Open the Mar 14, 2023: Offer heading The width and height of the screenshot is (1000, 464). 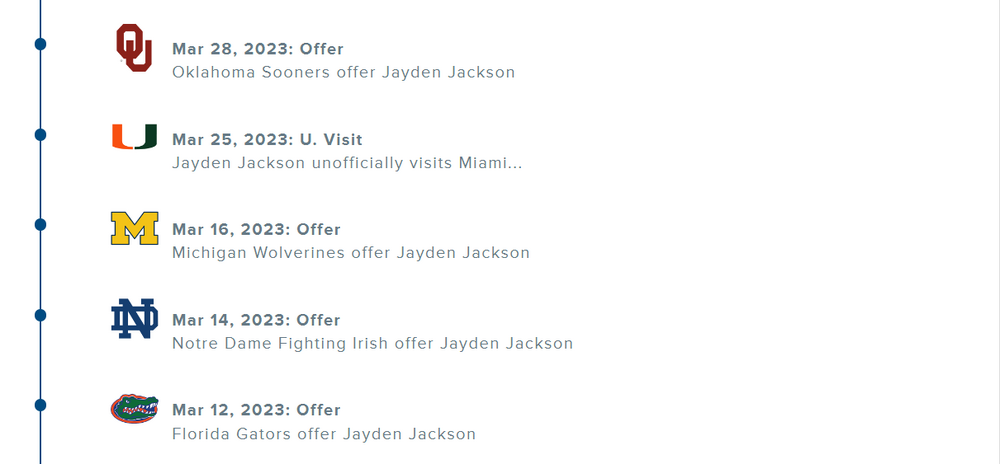tap(256, 320)
